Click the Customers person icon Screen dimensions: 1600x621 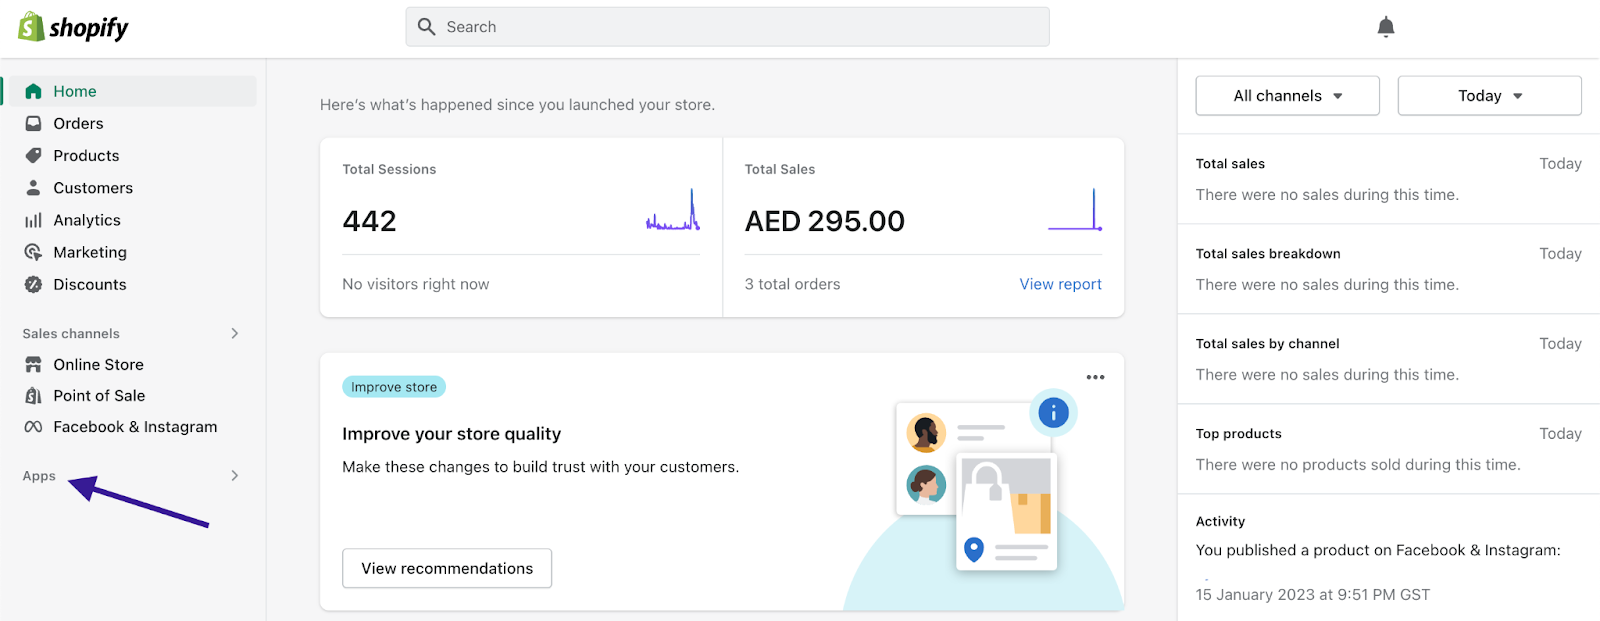point(33,188)
